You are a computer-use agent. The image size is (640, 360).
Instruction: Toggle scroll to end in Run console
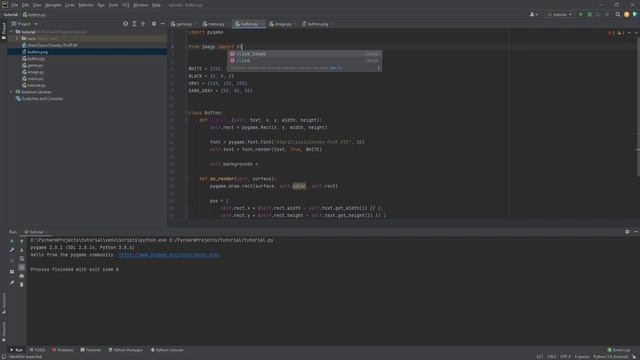point(22,267)
